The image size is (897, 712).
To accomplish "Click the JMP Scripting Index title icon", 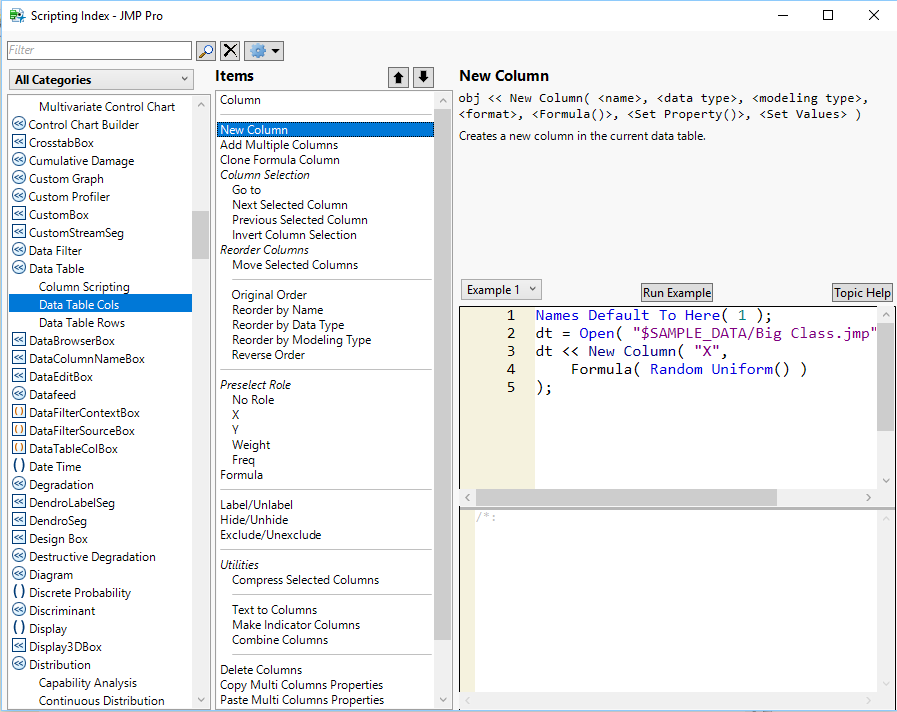I will [x=16, y=15].
